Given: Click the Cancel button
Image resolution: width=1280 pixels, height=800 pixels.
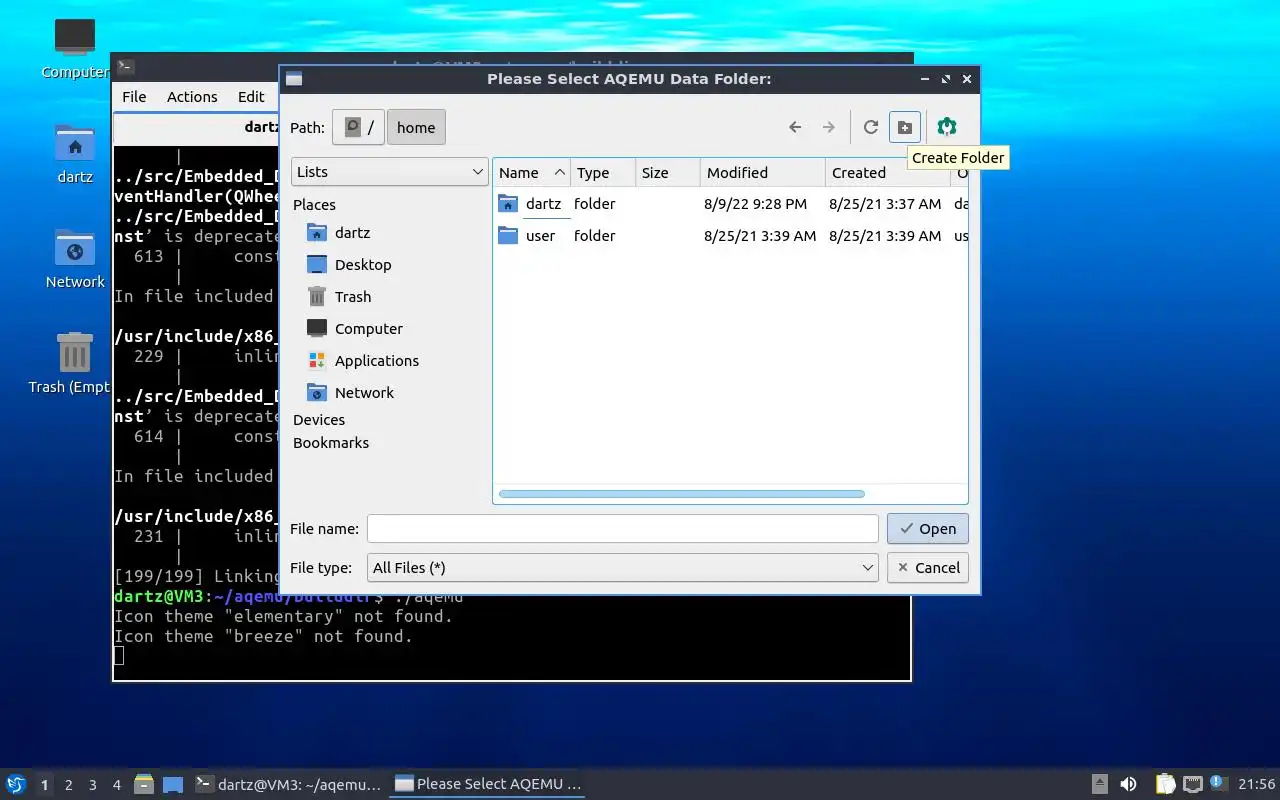Looking at the screenshot, I should tap(928, 568).
